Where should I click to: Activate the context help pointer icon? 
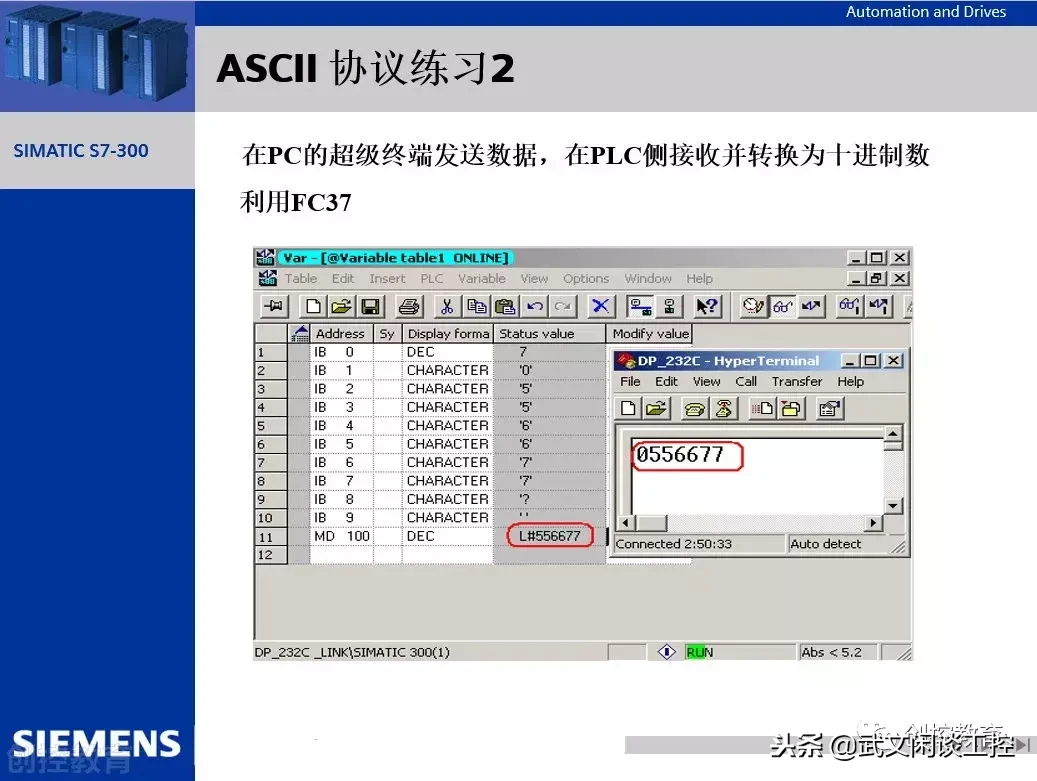click(x=707, y=306)
